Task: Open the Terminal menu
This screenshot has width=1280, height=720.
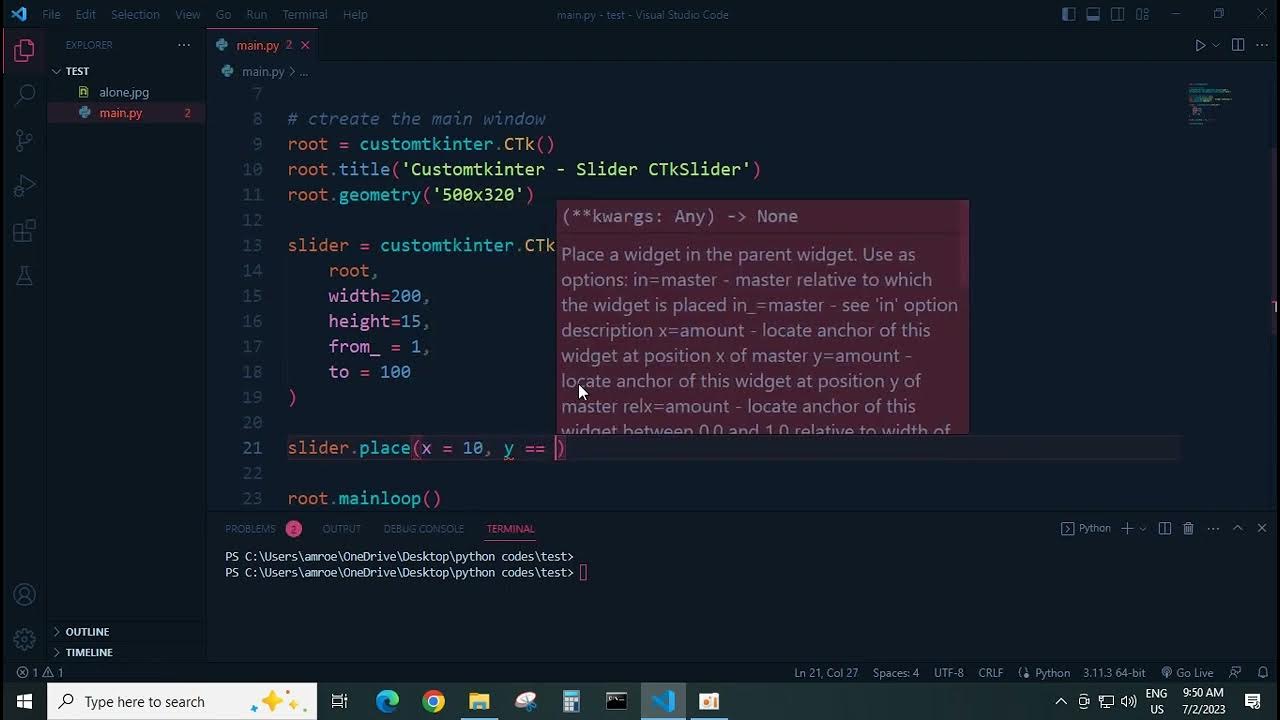Action: (305, 14)
